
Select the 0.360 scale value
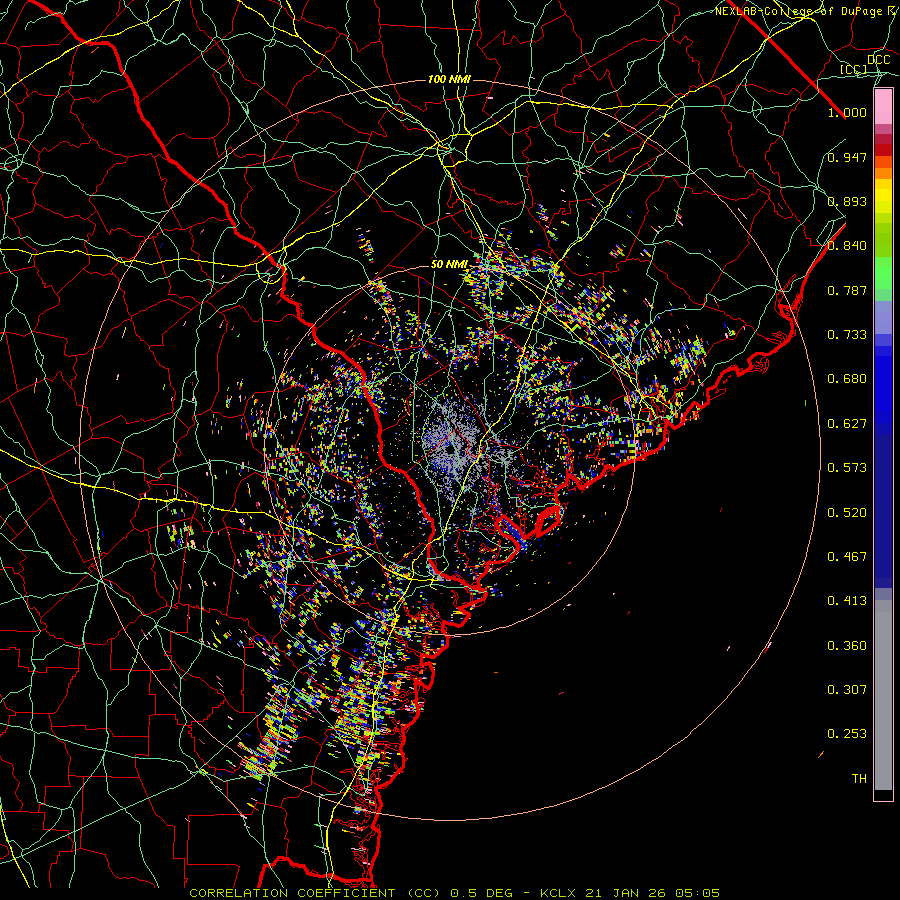[847, 646]
